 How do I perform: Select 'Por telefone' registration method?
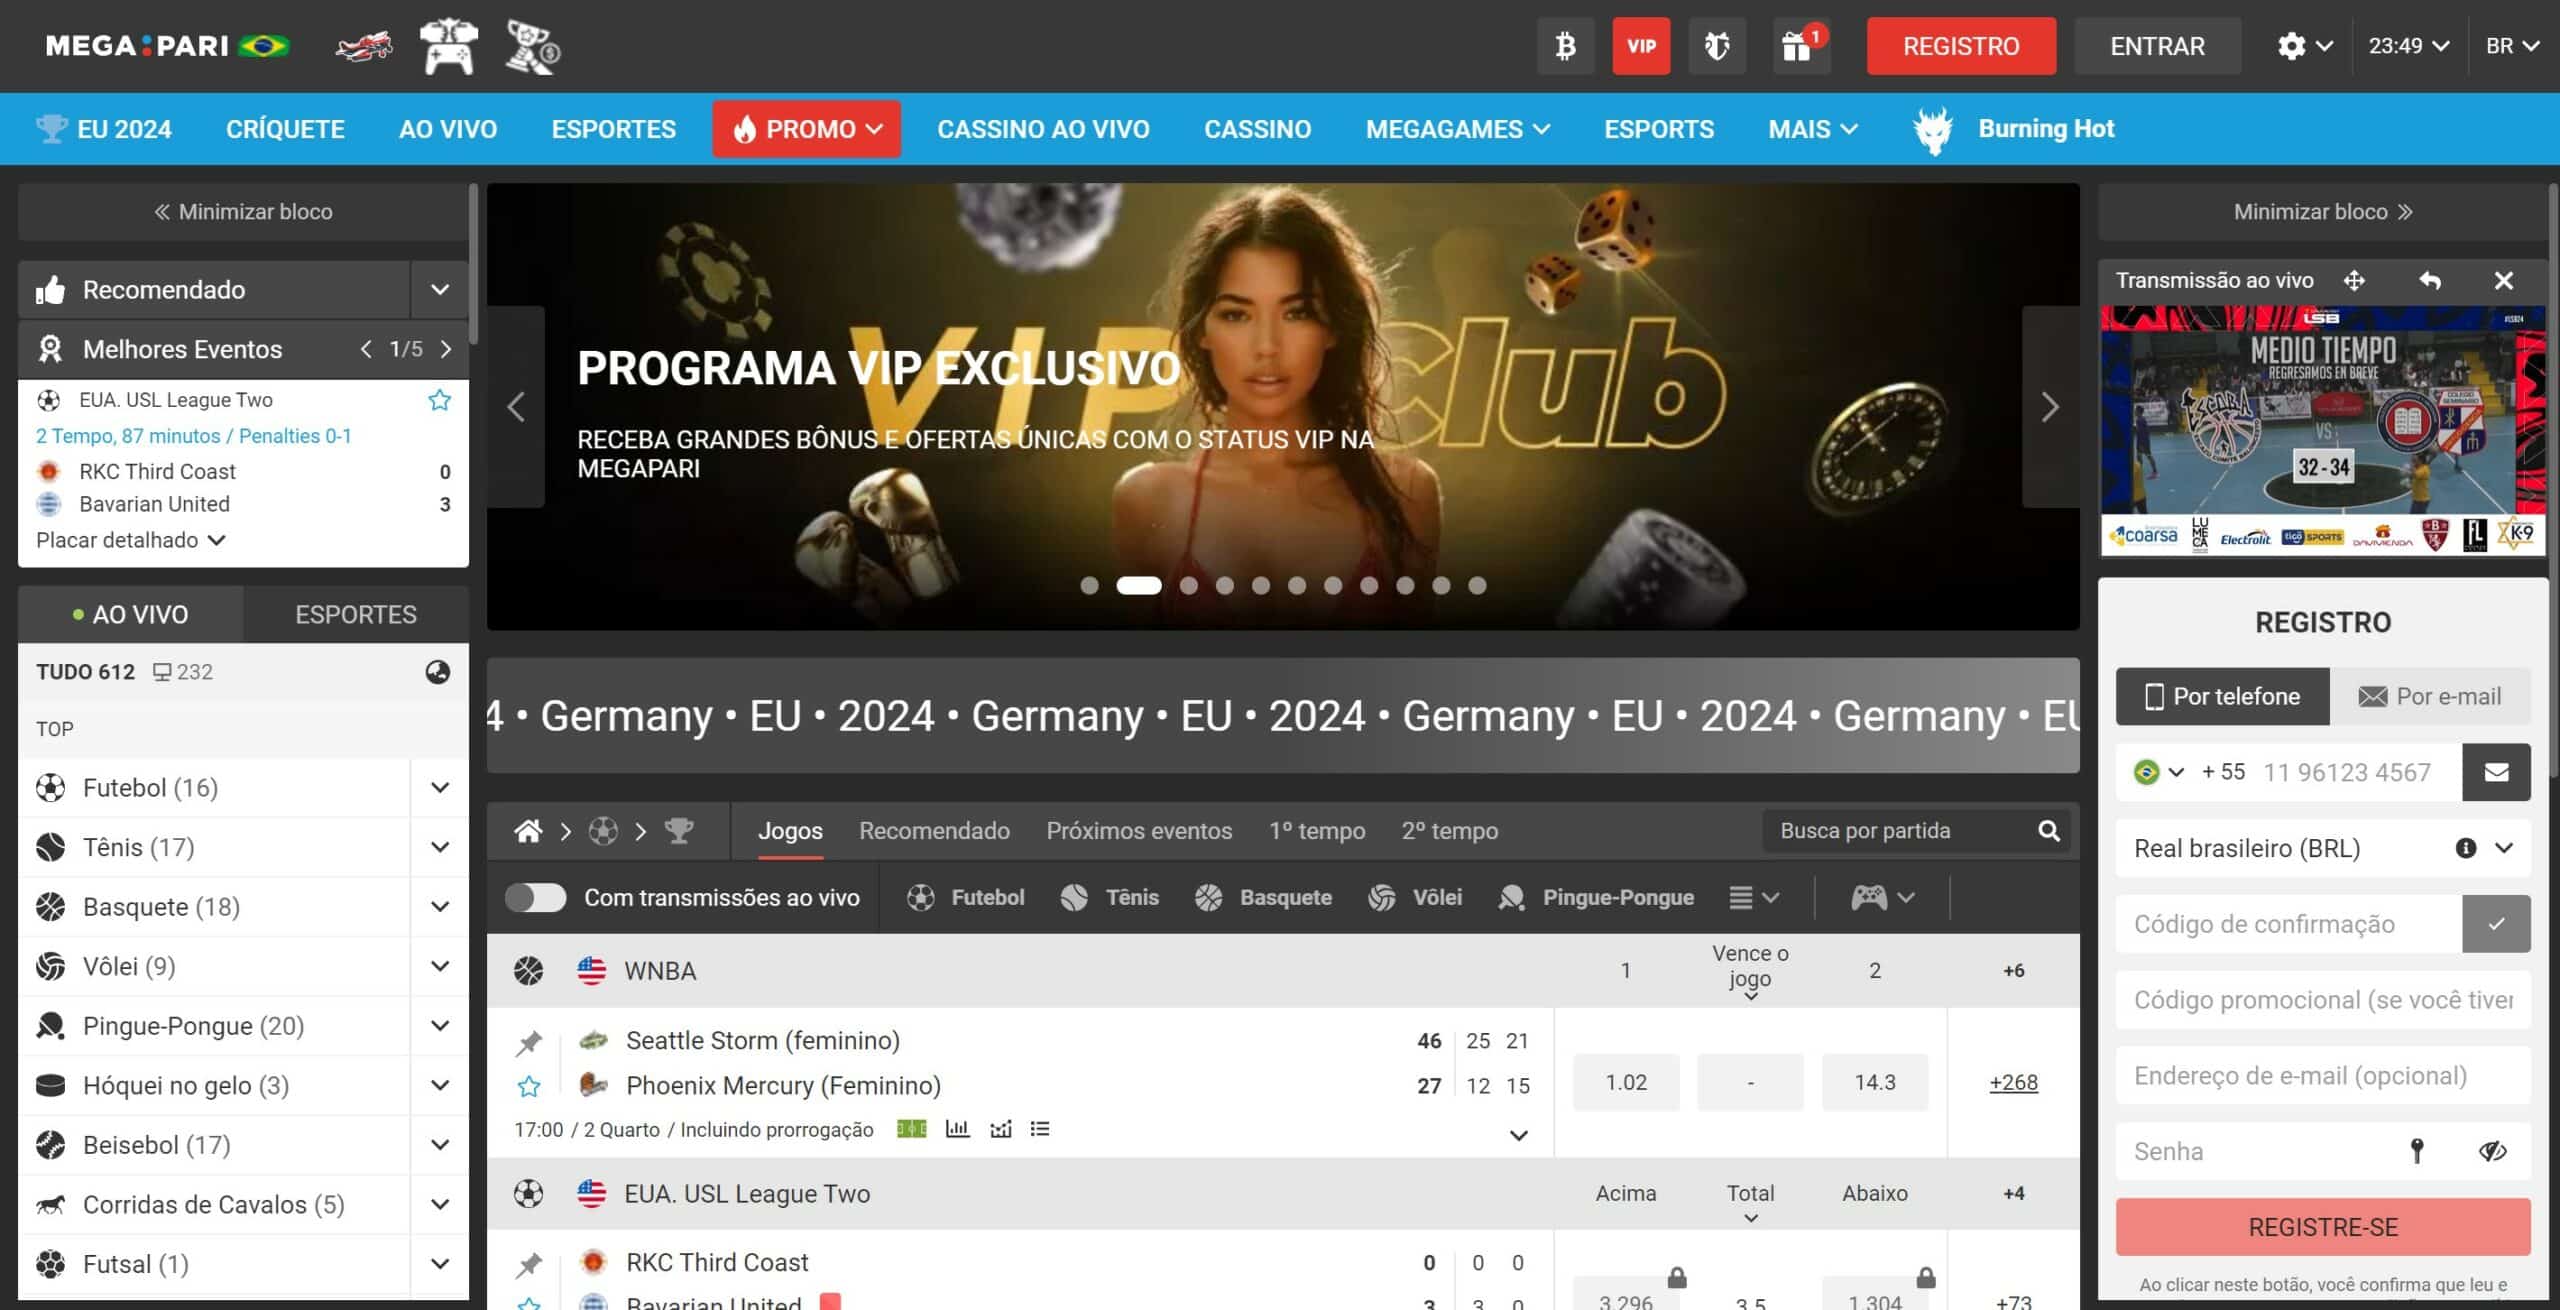coord(2222,696)
